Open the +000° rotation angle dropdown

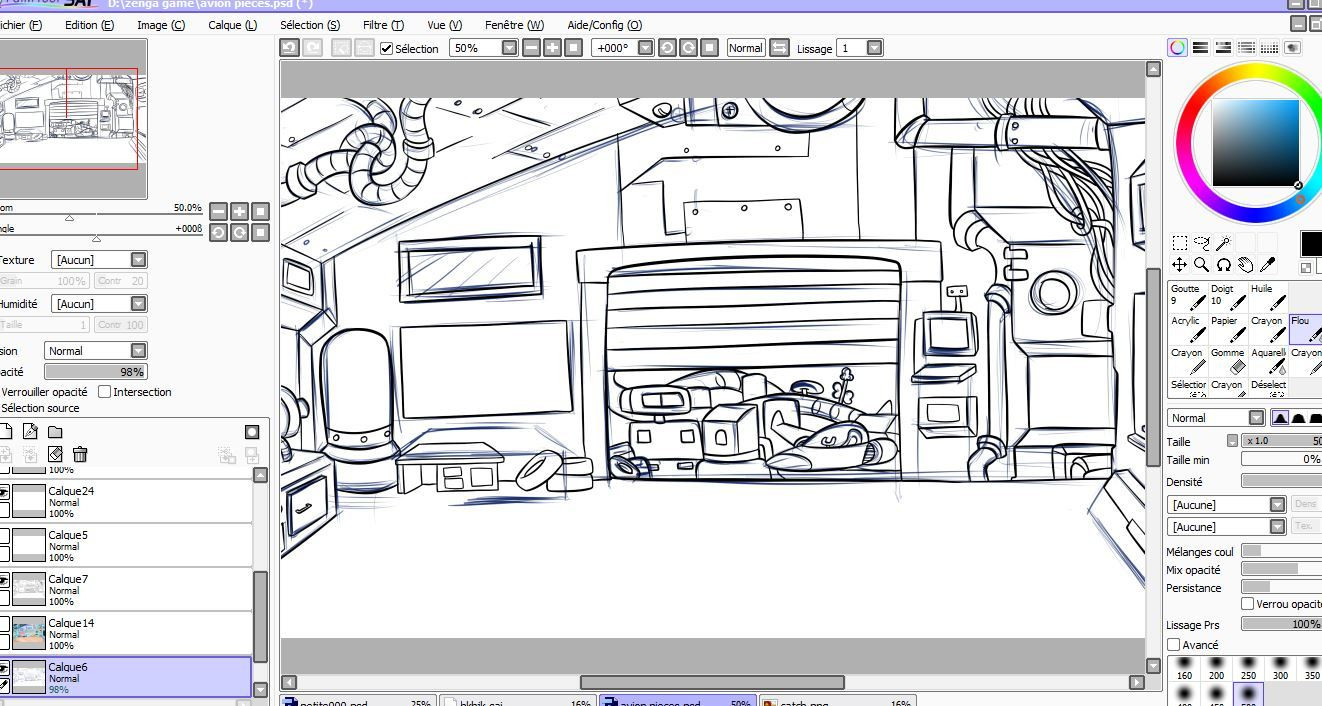[645, 47]
